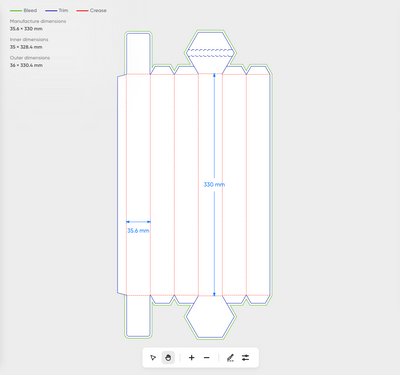Activate the hand pan tool
This screenshot has width=400, height=375.
tap(168, 358)
